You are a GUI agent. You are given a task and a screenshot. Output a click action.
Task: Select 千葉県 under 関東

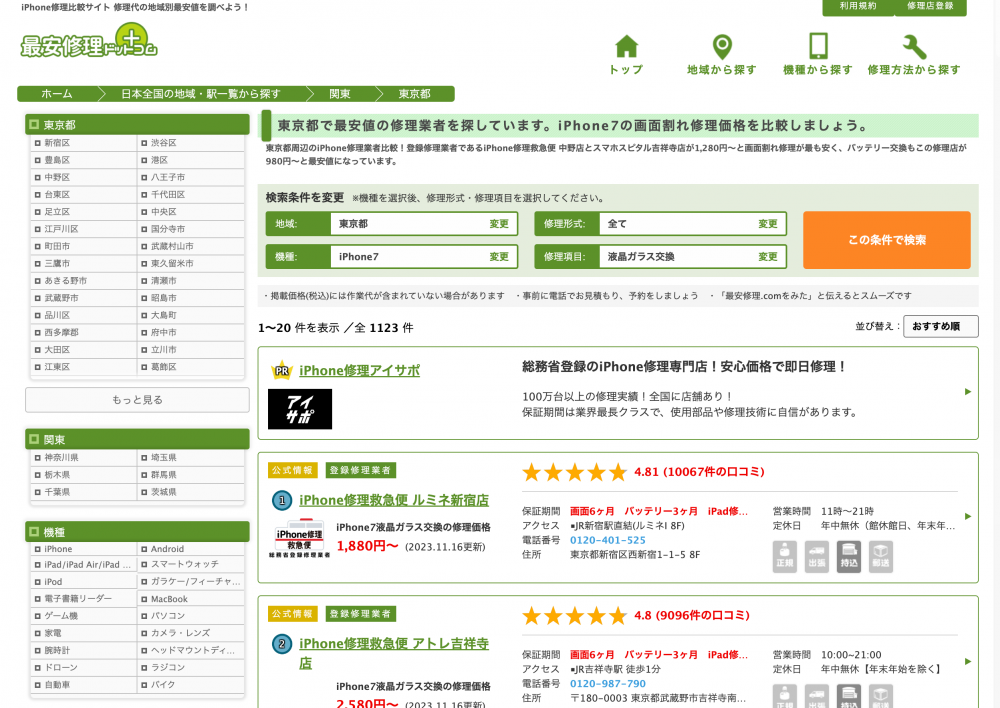(x=57, y=492)
